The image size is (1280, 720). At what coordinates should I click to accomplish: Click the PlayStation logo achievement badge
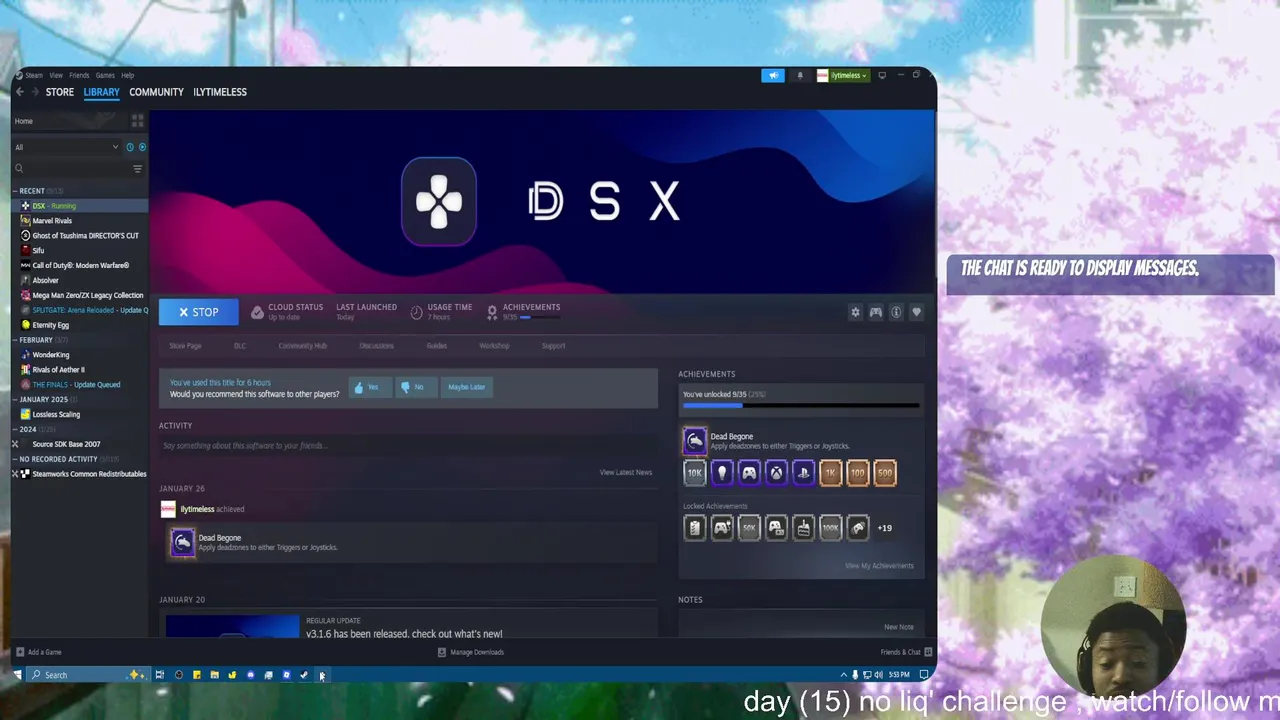(803, 472)
